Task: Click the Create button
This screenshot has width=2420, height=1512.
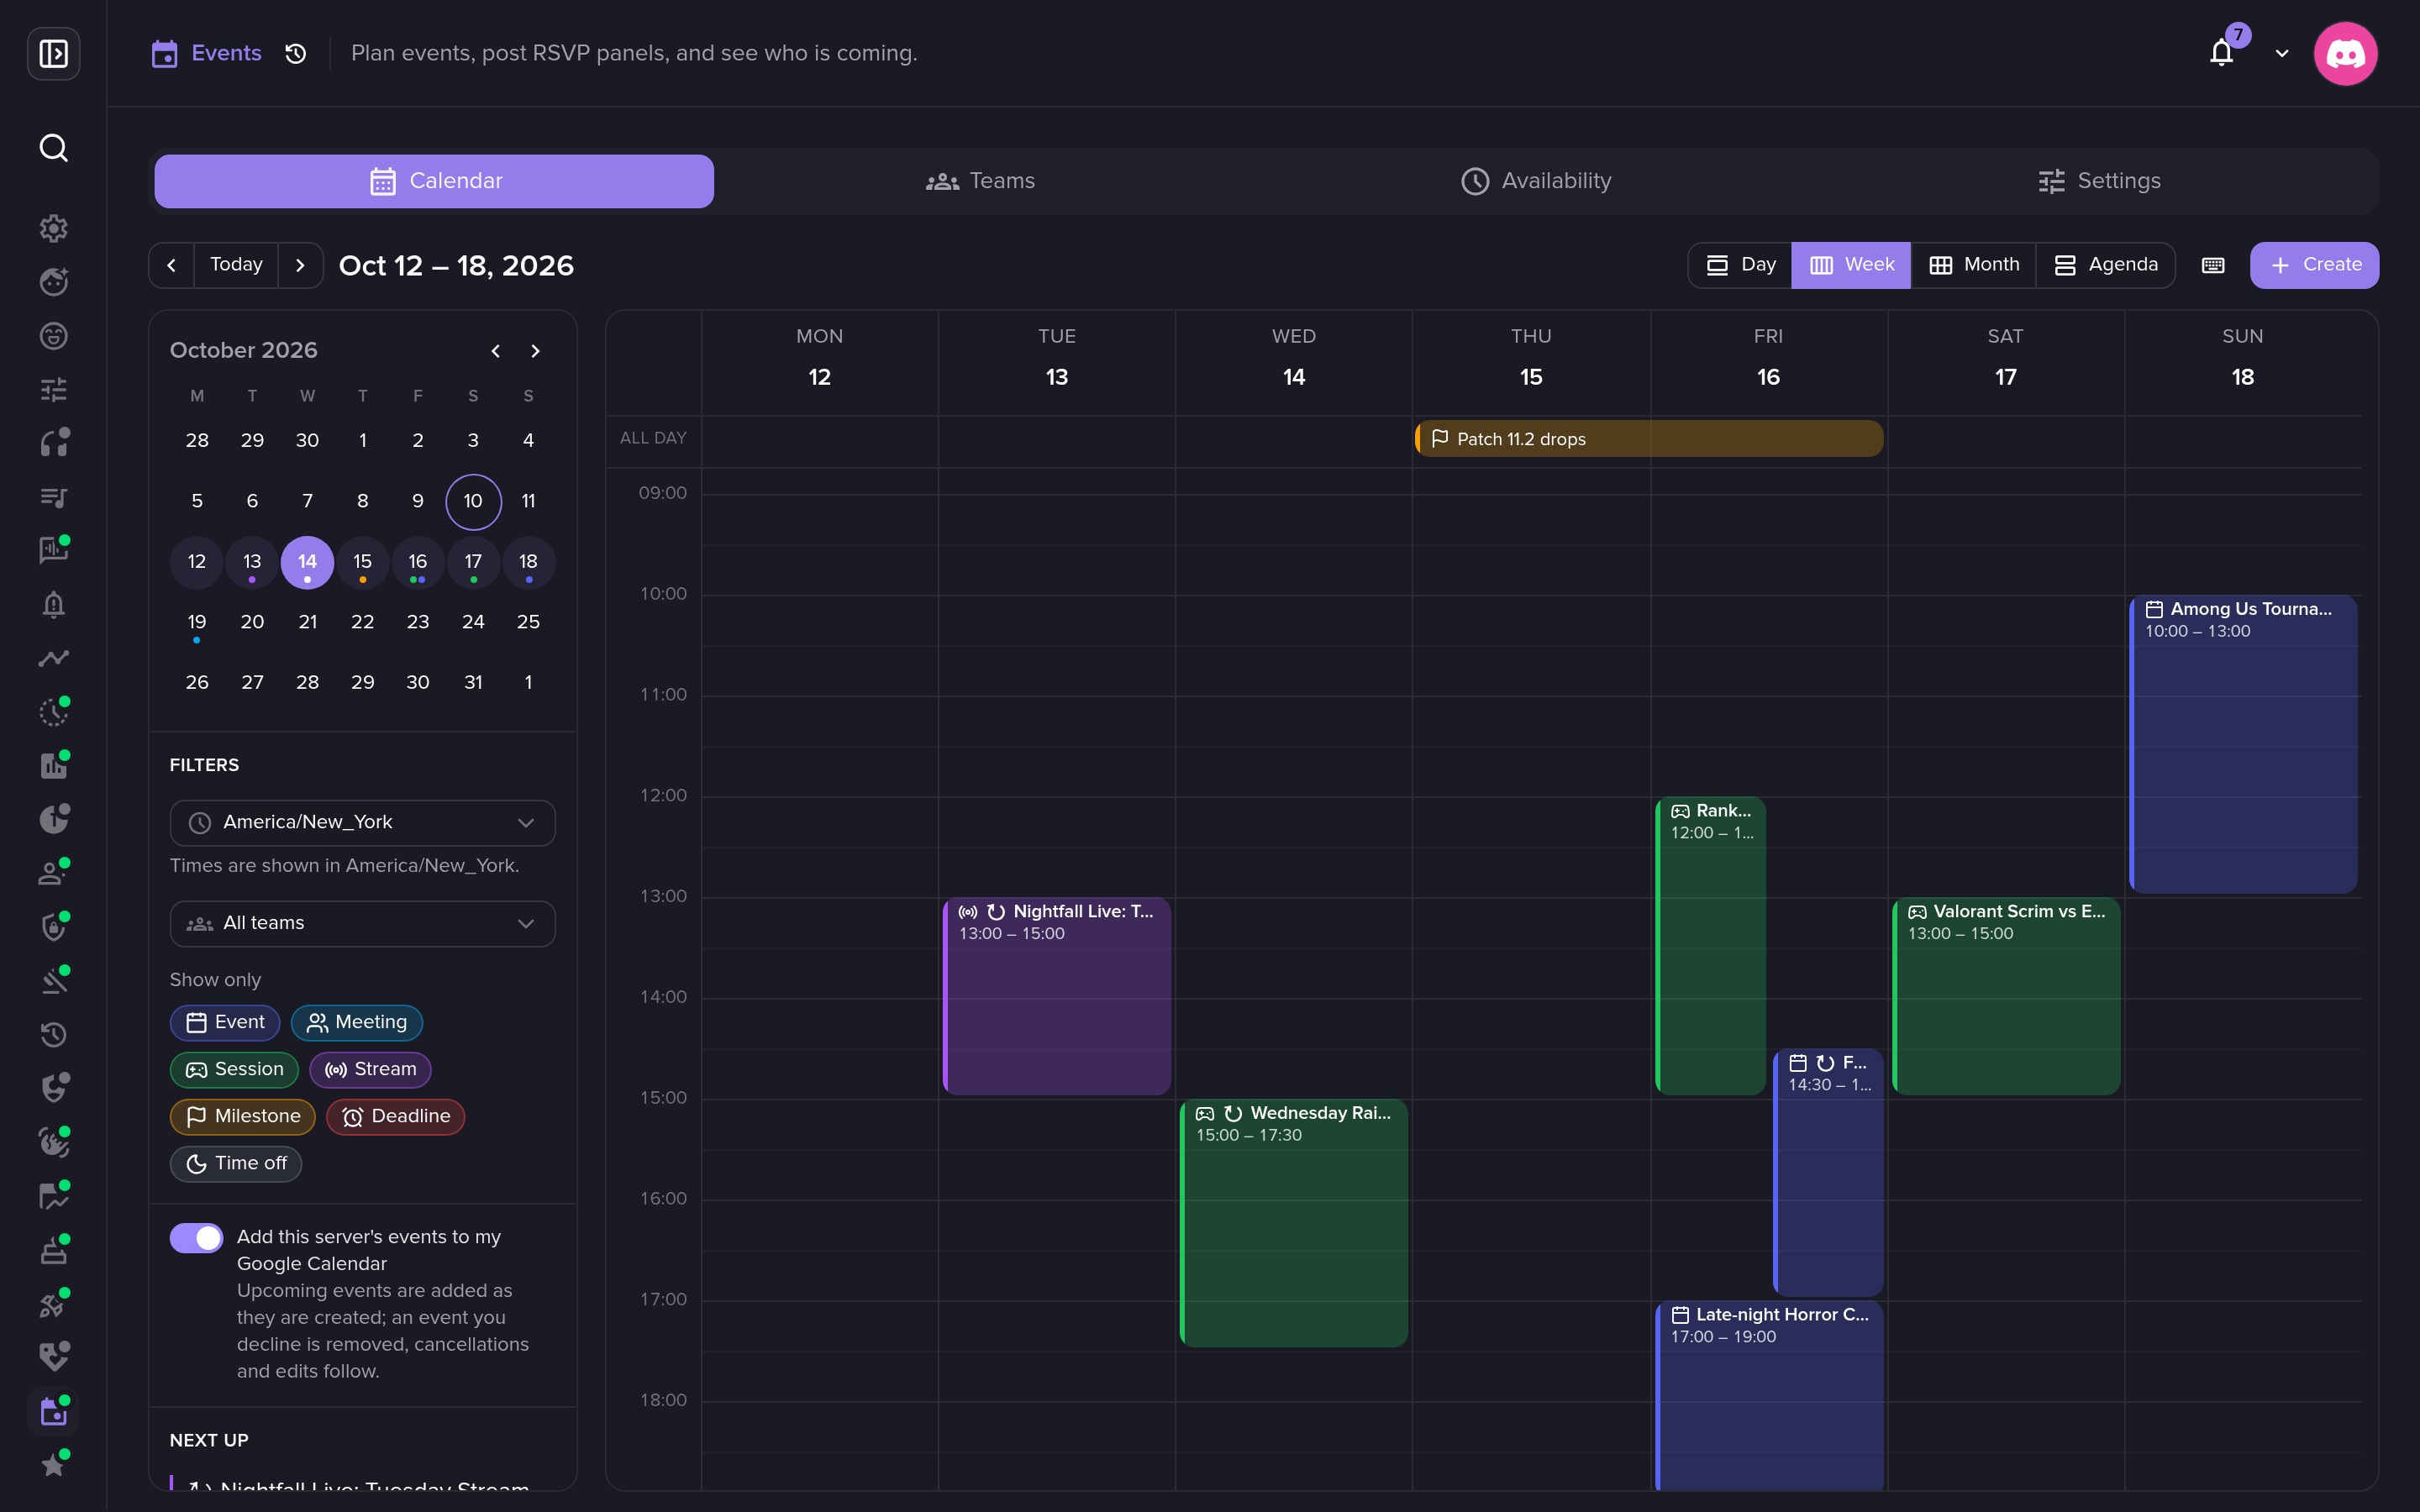Action: [2314, 265]
